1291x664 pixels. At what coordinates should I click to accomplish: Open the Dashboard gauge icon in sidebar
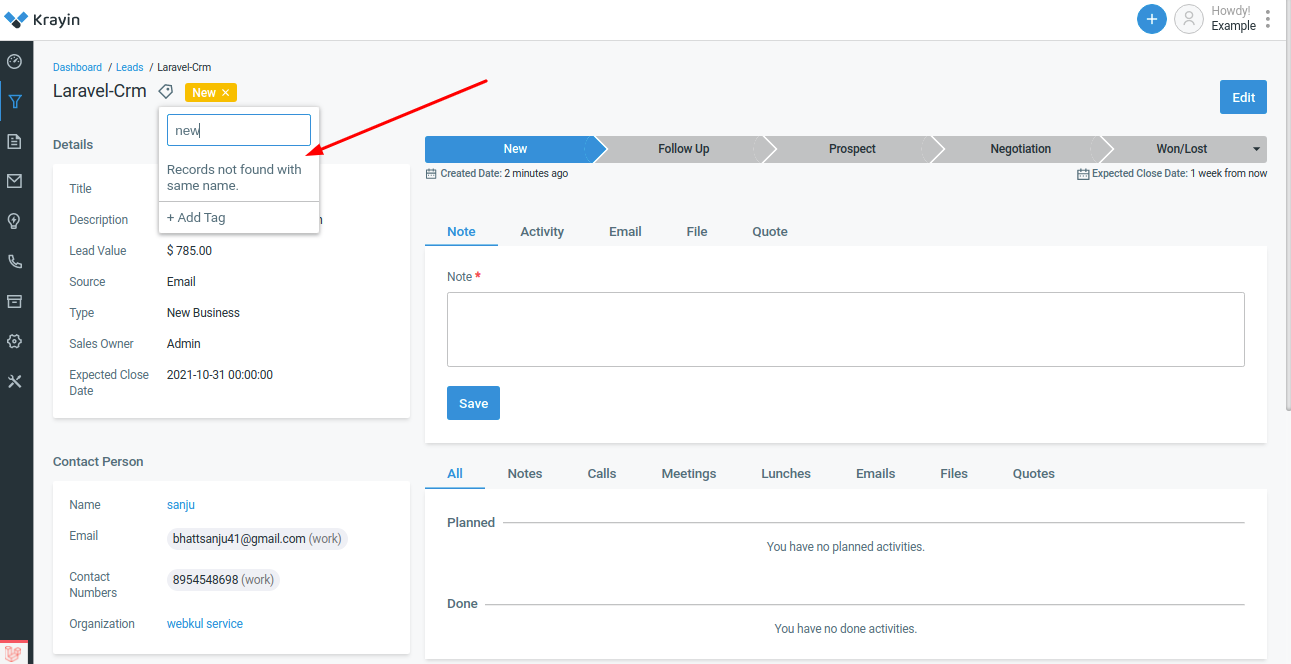[15, 61]
